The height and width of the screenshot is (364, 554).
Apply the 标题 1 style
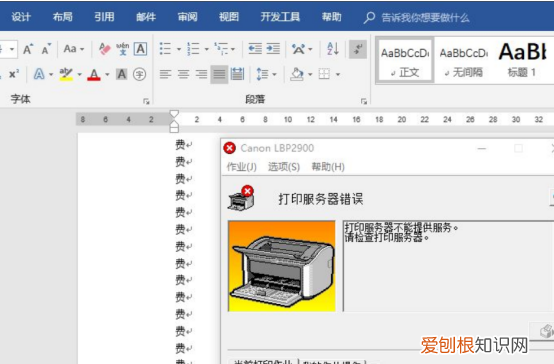pos(522,60)
